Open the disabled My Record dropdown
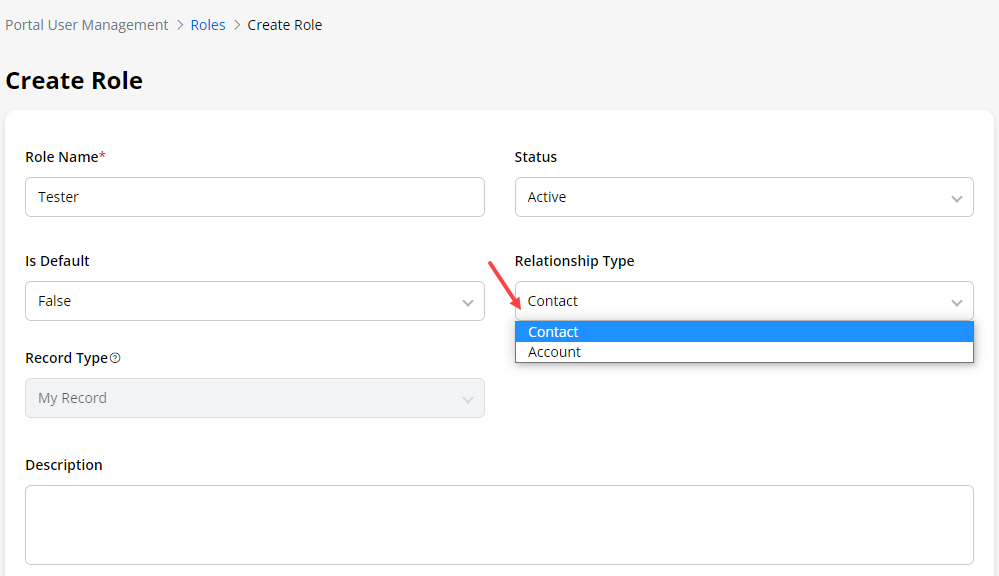 [254, 398]
